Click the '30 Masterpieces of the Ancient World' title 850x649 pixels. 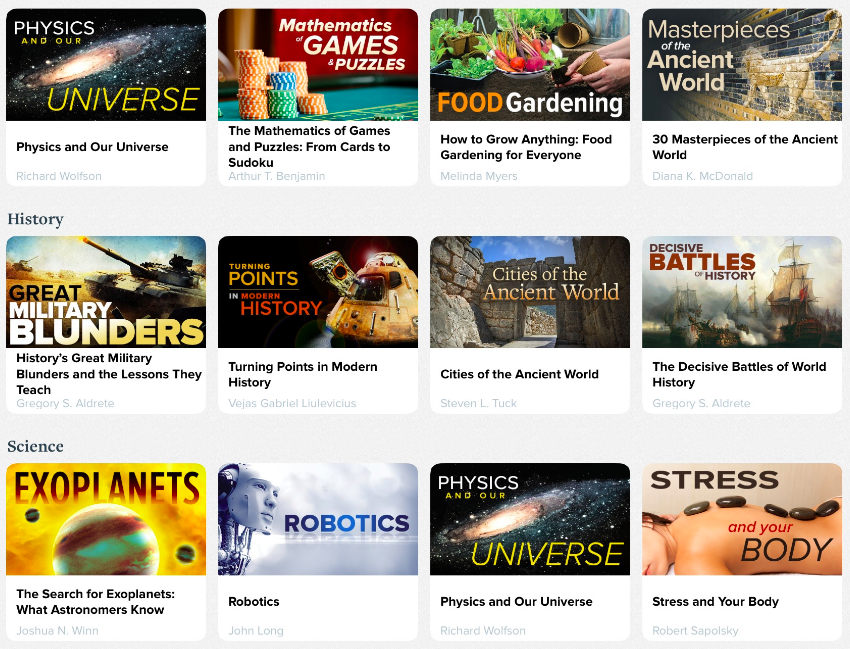click(745, 147)
